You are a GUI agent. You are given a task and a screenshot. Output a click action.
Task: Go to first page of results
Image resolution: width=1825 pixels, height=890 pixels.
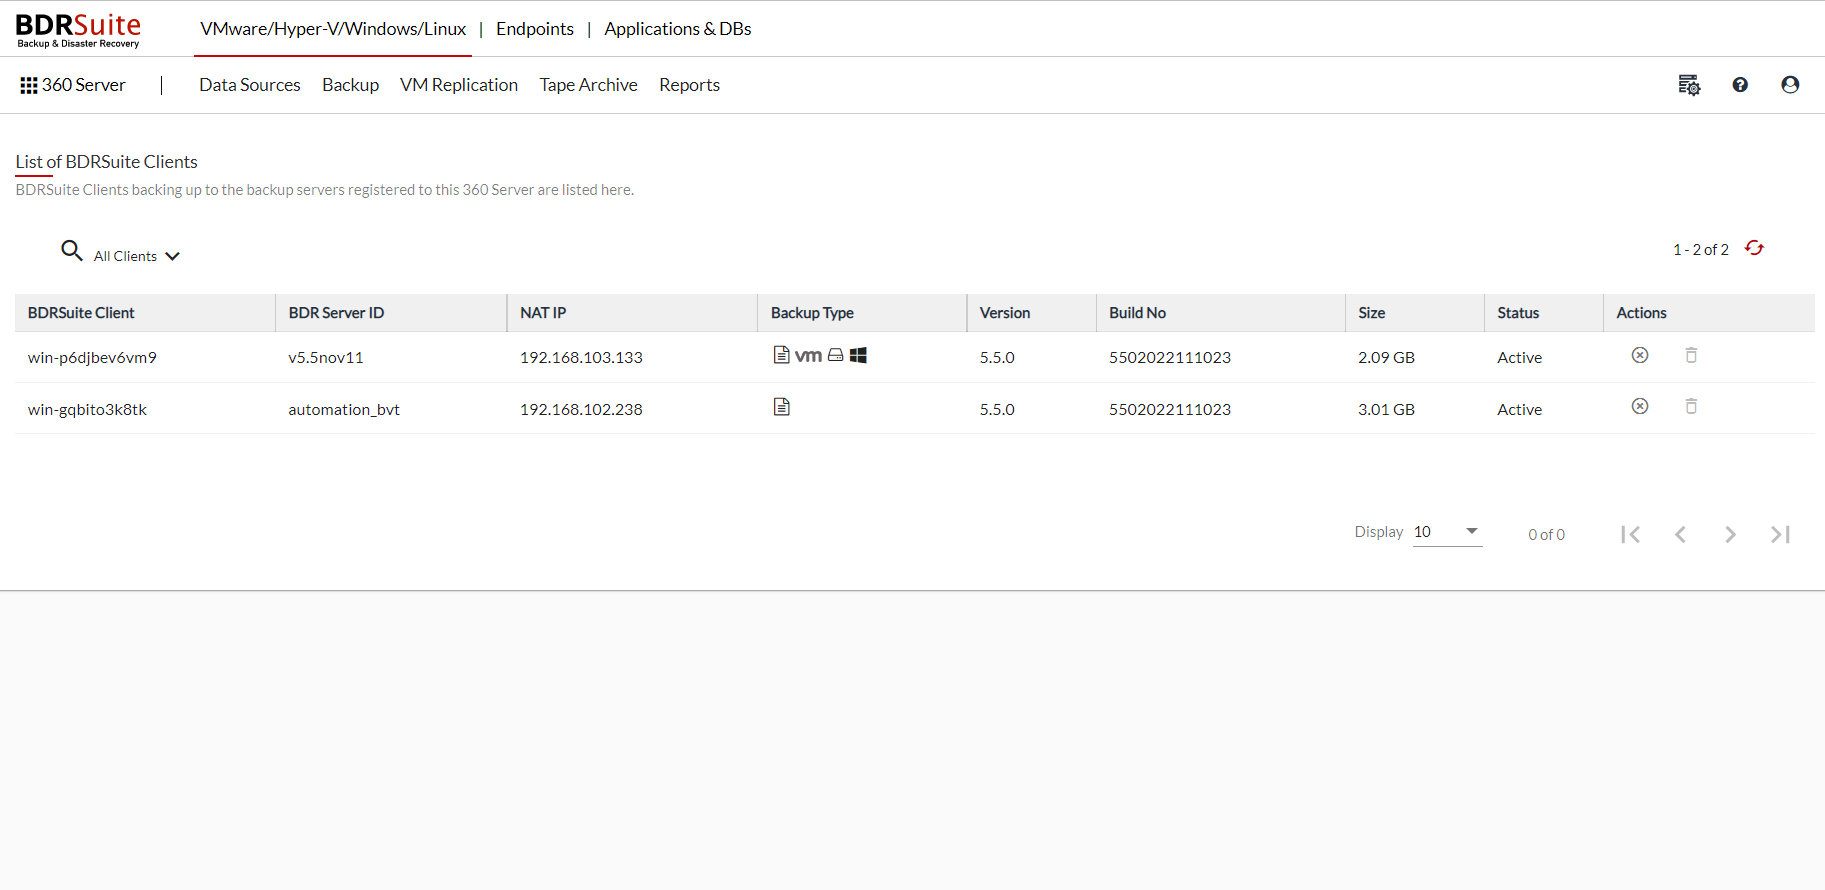[x=1630, y=534]
